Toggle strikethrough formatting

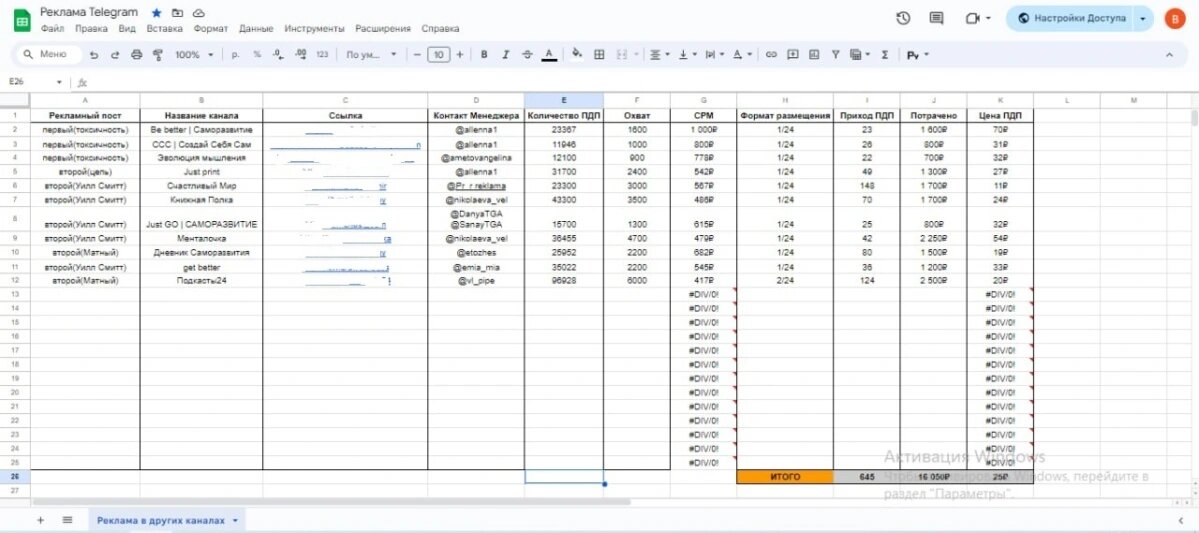(527, 54)
